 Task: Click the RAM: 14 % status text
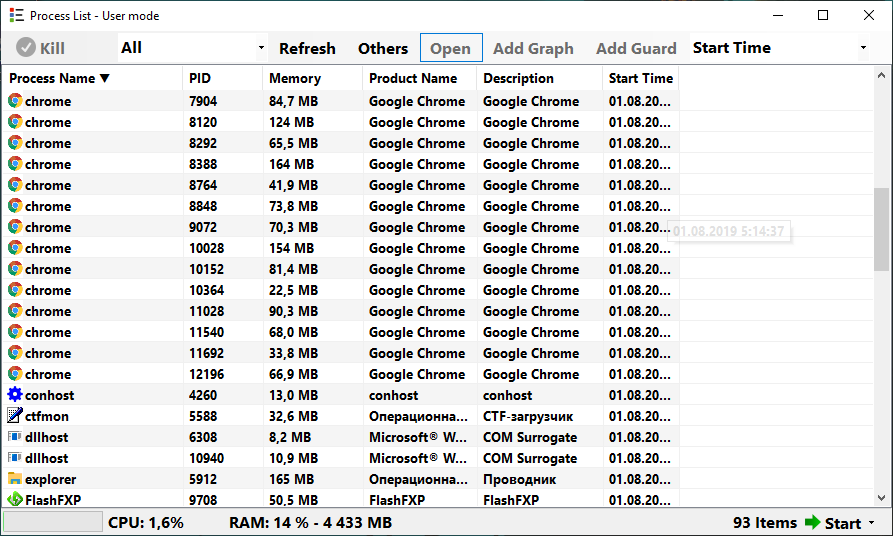(x=310, y=522)
